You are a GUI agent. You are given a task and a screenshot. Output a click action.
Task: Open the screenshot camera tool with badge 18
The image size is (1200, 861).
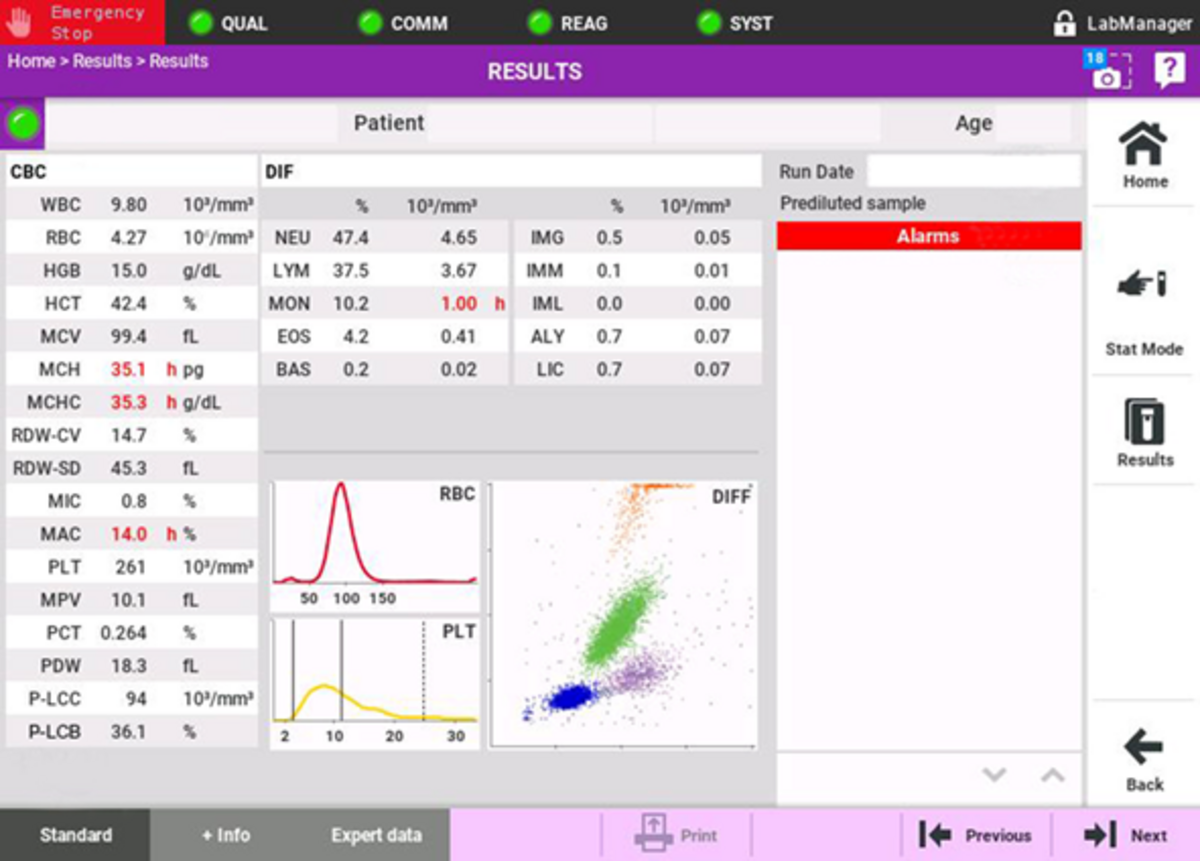1105,70
